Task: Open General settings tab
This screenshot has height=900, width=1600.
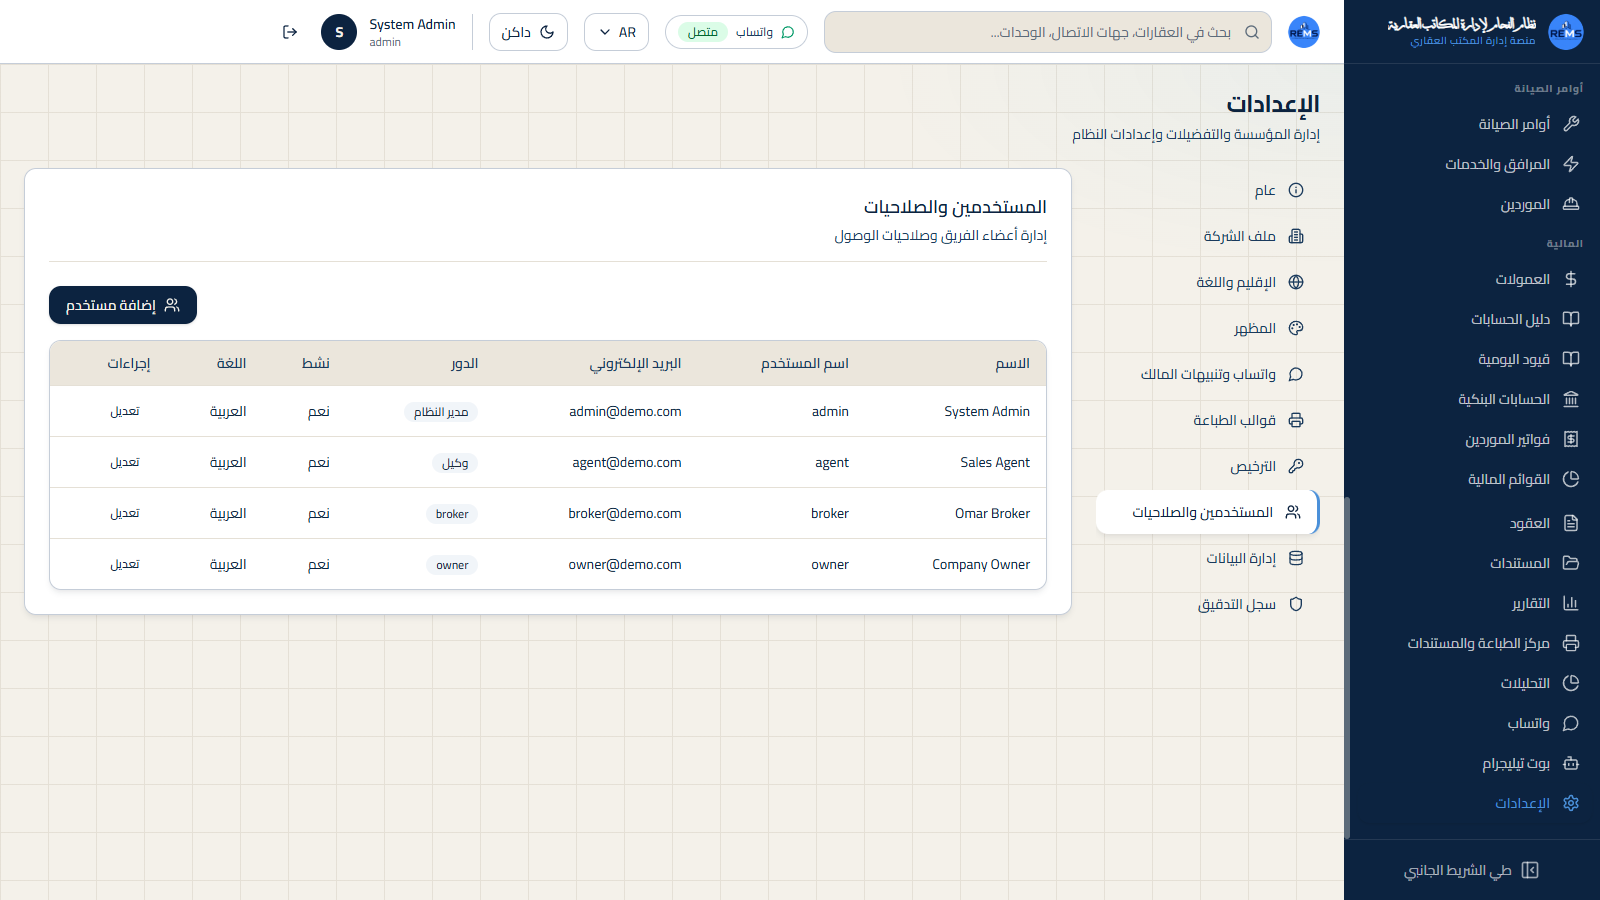Action: 1208,190
